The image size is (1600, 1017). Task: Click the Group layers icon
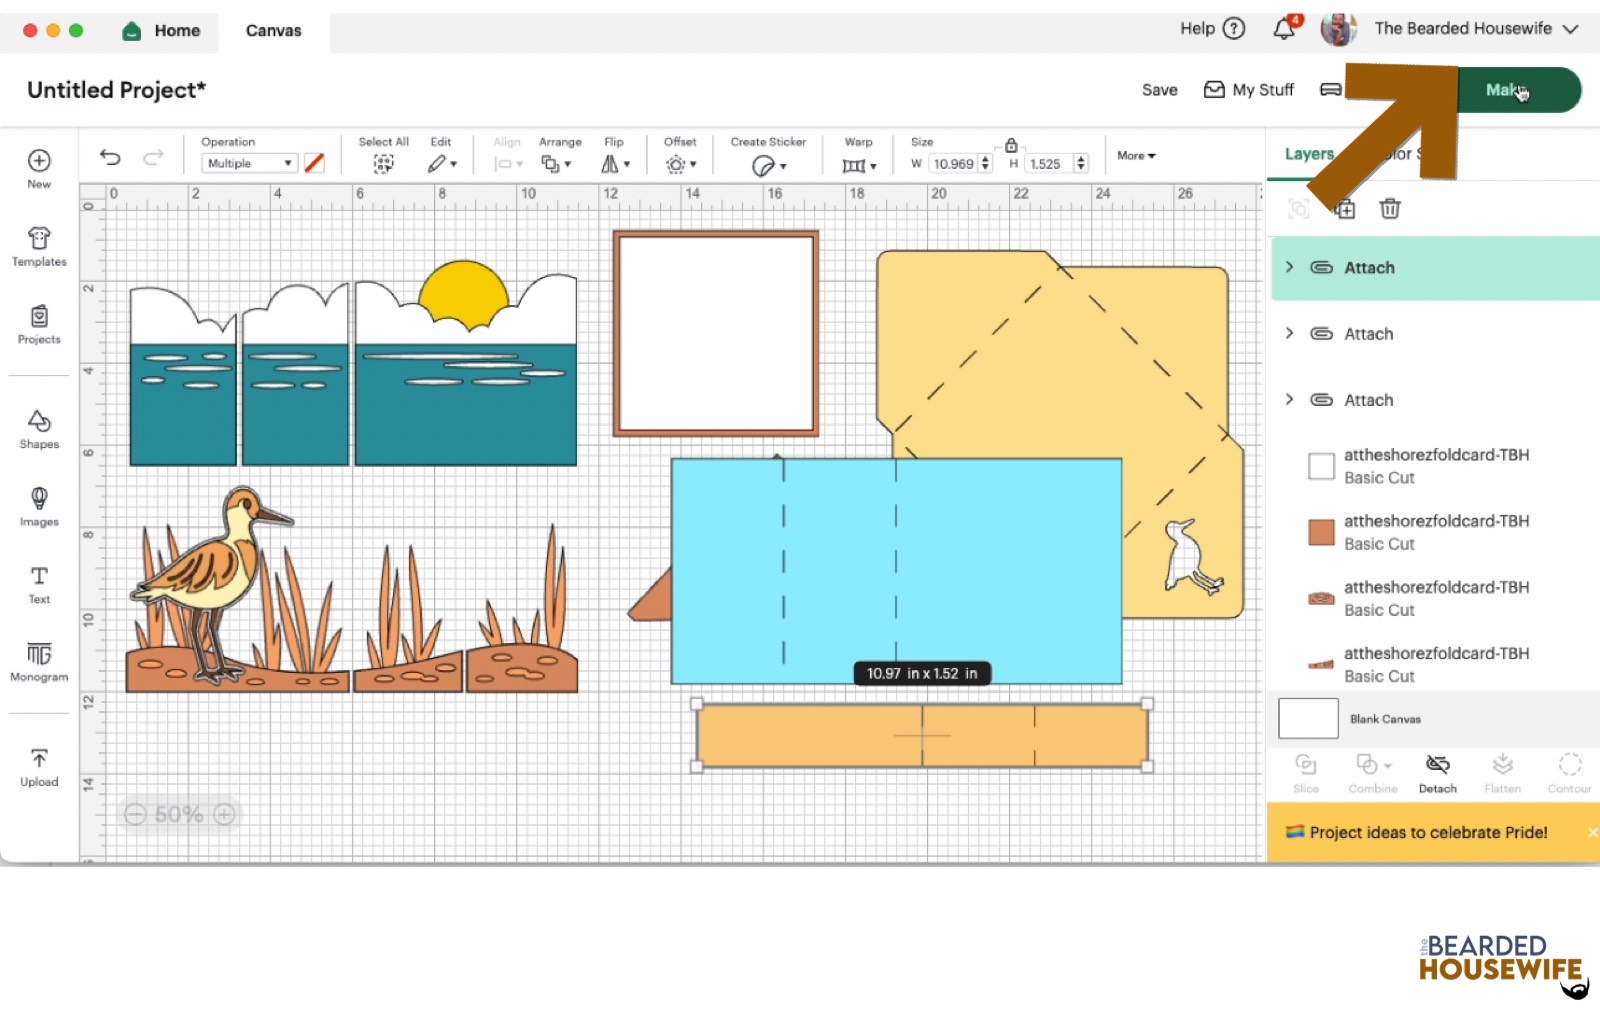coord(1299,208)
